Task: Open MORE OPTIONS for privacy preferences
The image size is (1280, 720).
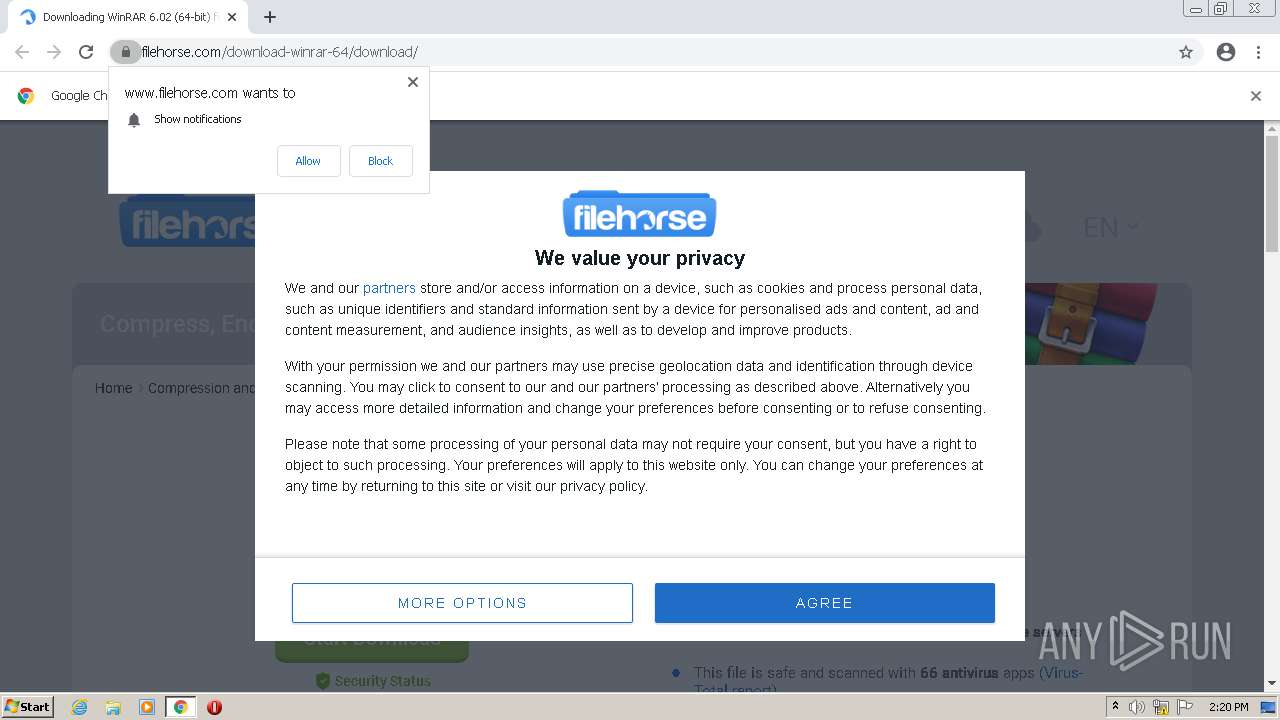Action: [x=462, y=603]
